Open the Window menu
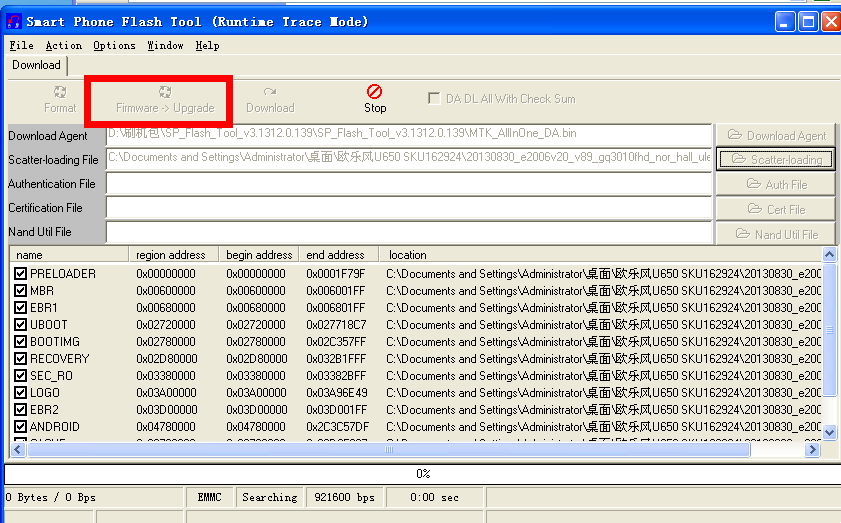Screen dimensions: 841x523 tap(165, 46)
